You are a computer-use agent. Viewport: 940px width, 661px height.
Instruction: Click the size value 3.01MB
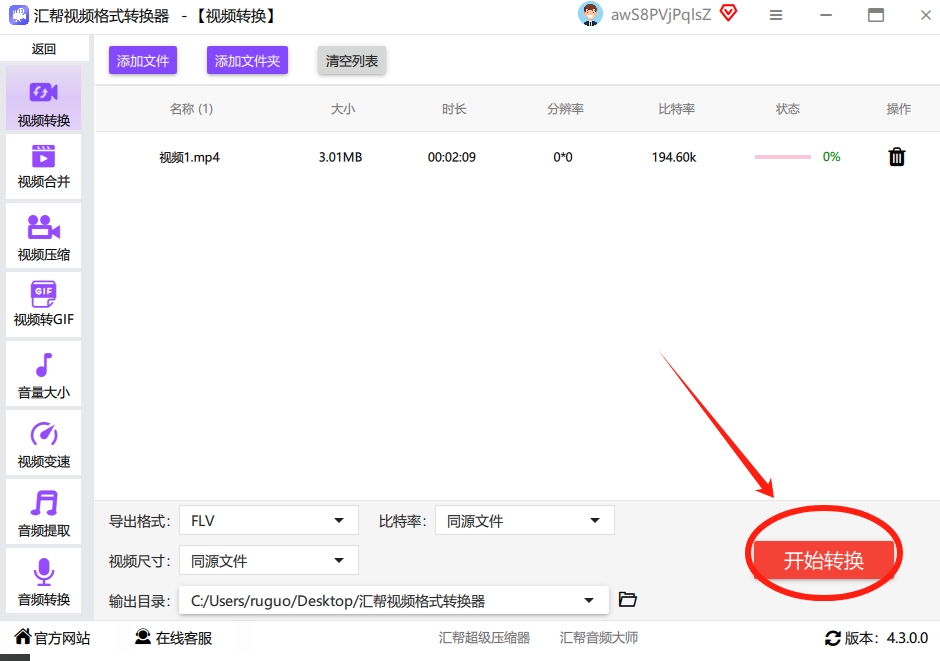click(x=340, y=157)
